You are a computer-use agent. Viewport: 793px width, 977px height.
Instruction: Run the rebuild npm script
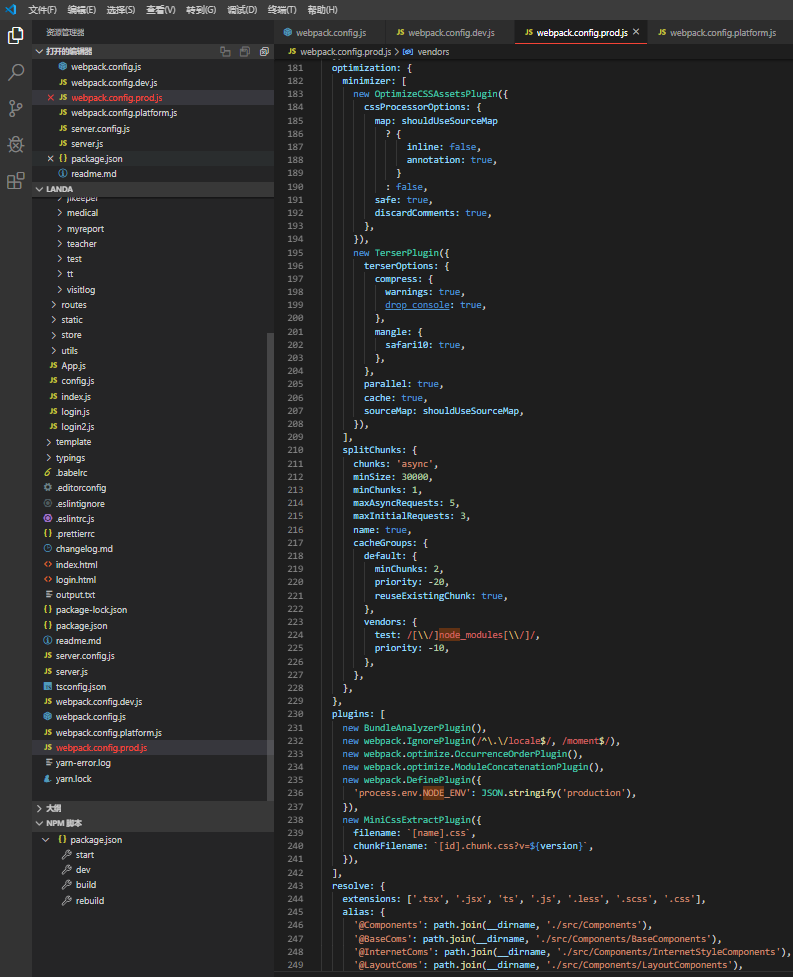[x=90, y=900]
